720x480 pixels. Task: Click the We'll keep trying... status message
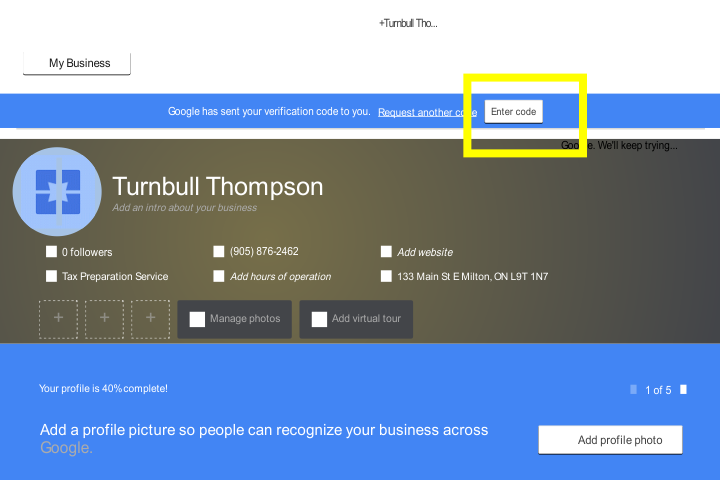tap(637, 146)
